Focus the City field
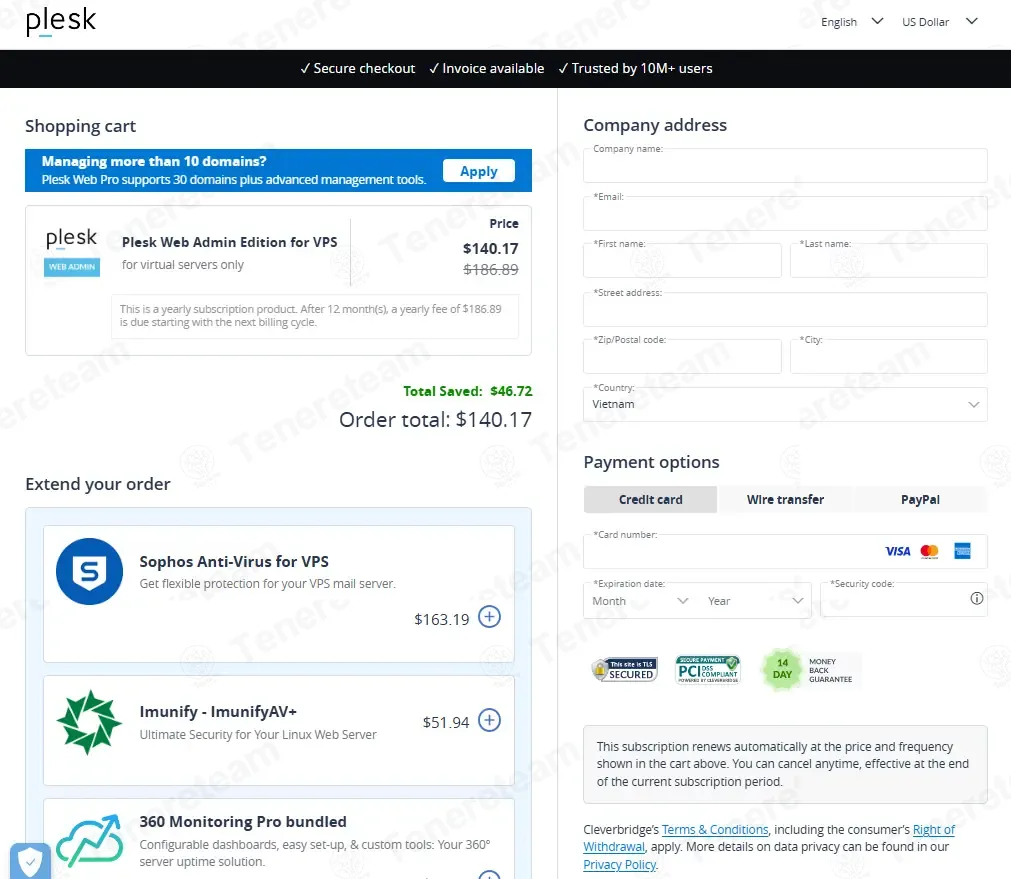Image resolution: width=1011 pixels, height=879 pixels. point(888,357)
